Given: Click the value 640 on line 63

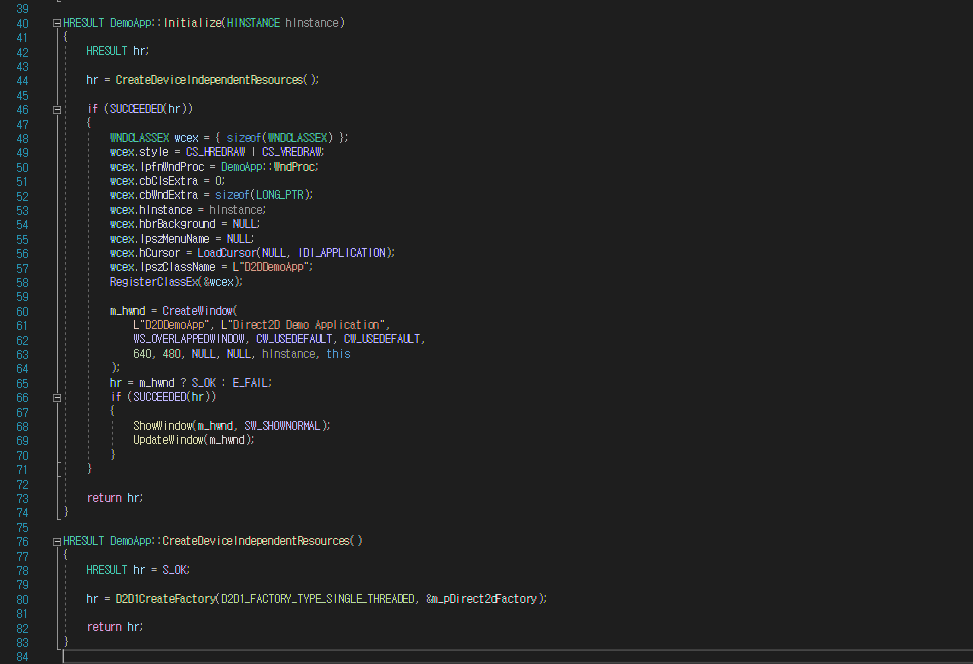Looking at the screenshot, I should tap(141, 354).
